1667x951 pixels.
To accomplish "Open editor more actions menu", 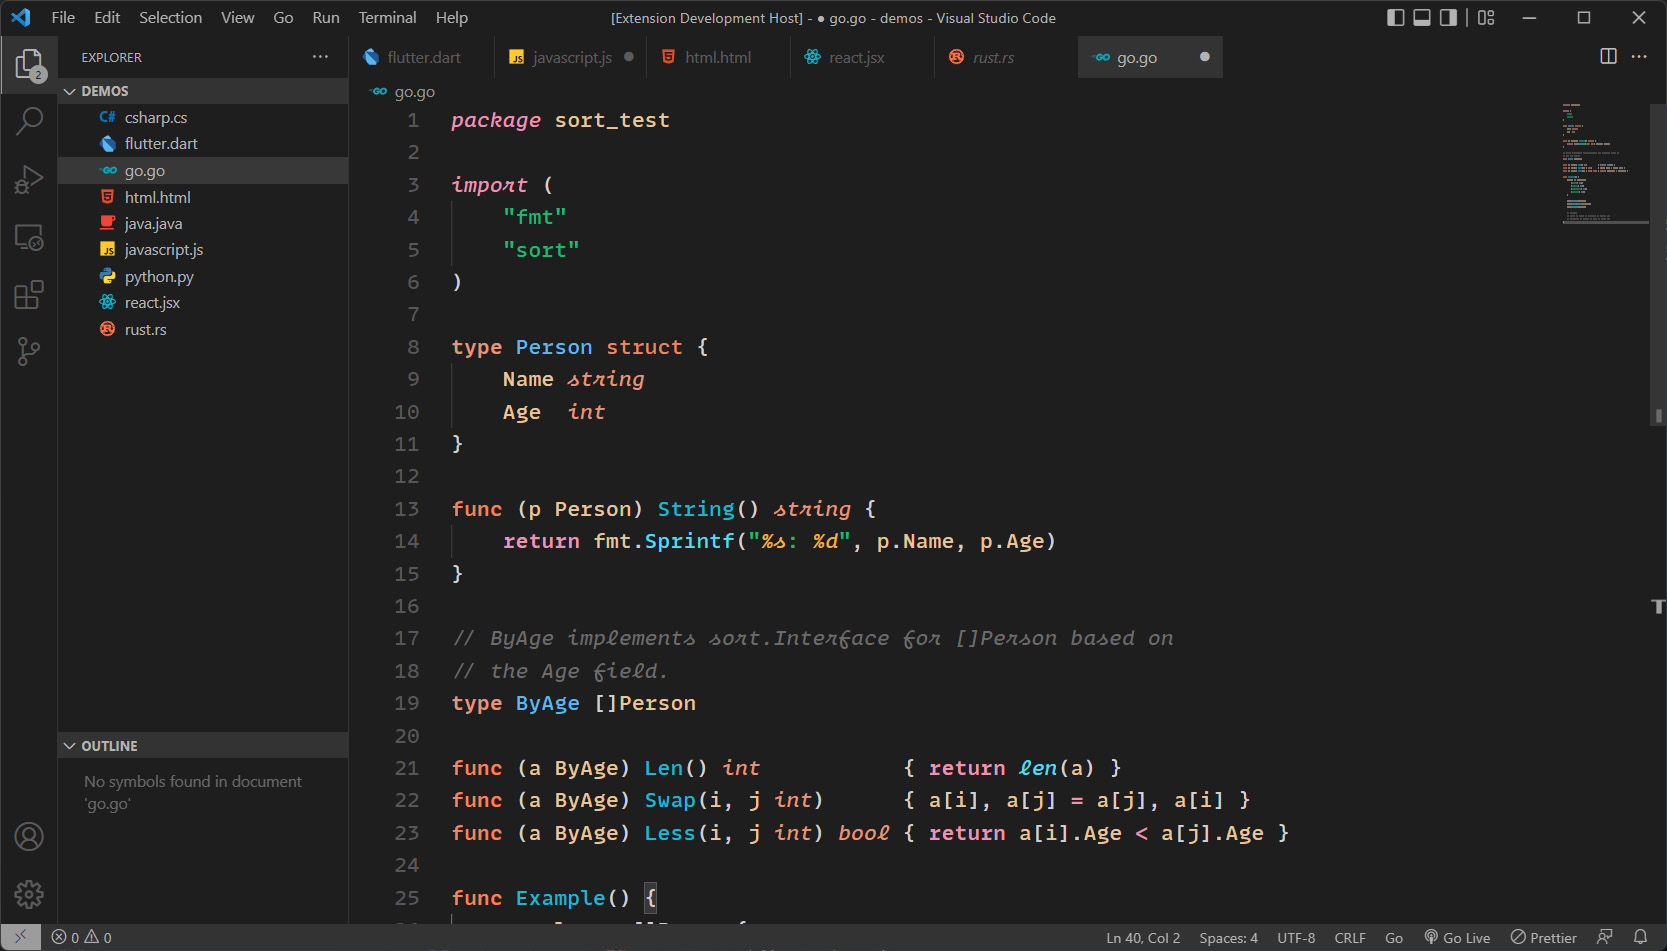I will click(1639, 57).
